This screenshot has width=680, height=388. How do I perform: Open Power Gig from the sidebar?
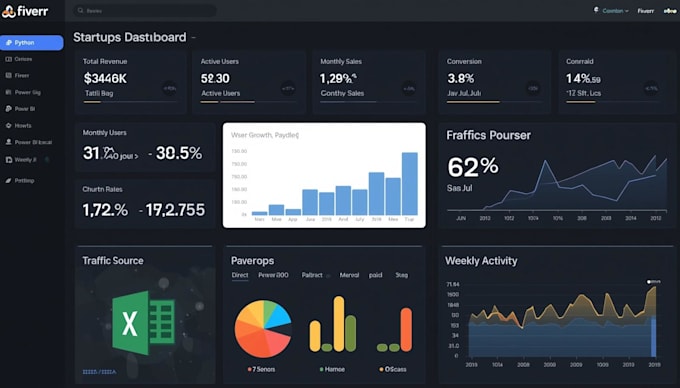pos(23,92)
